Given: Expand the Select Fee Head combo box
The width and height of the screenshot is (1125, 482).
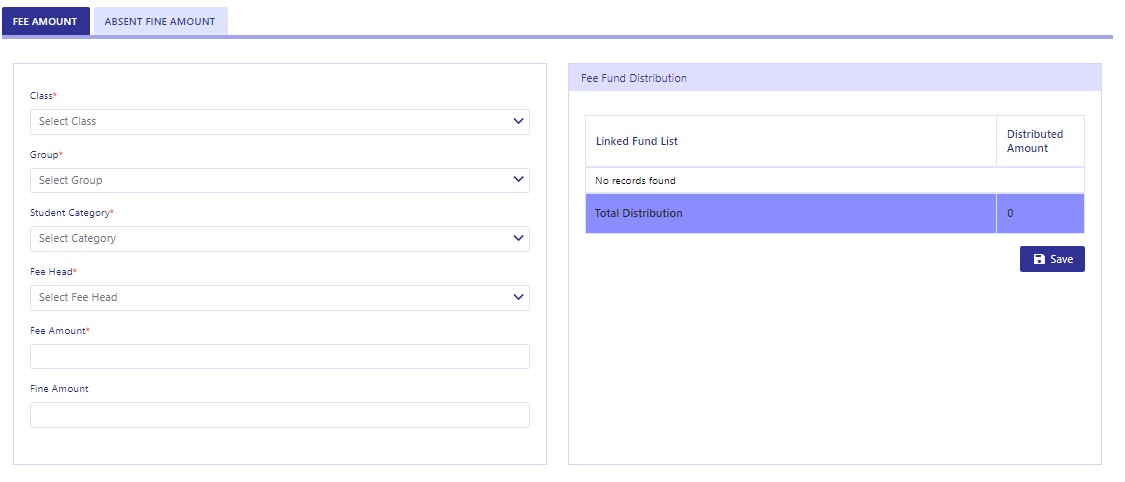Looking at the screenshot, I should tap(280, 298).
